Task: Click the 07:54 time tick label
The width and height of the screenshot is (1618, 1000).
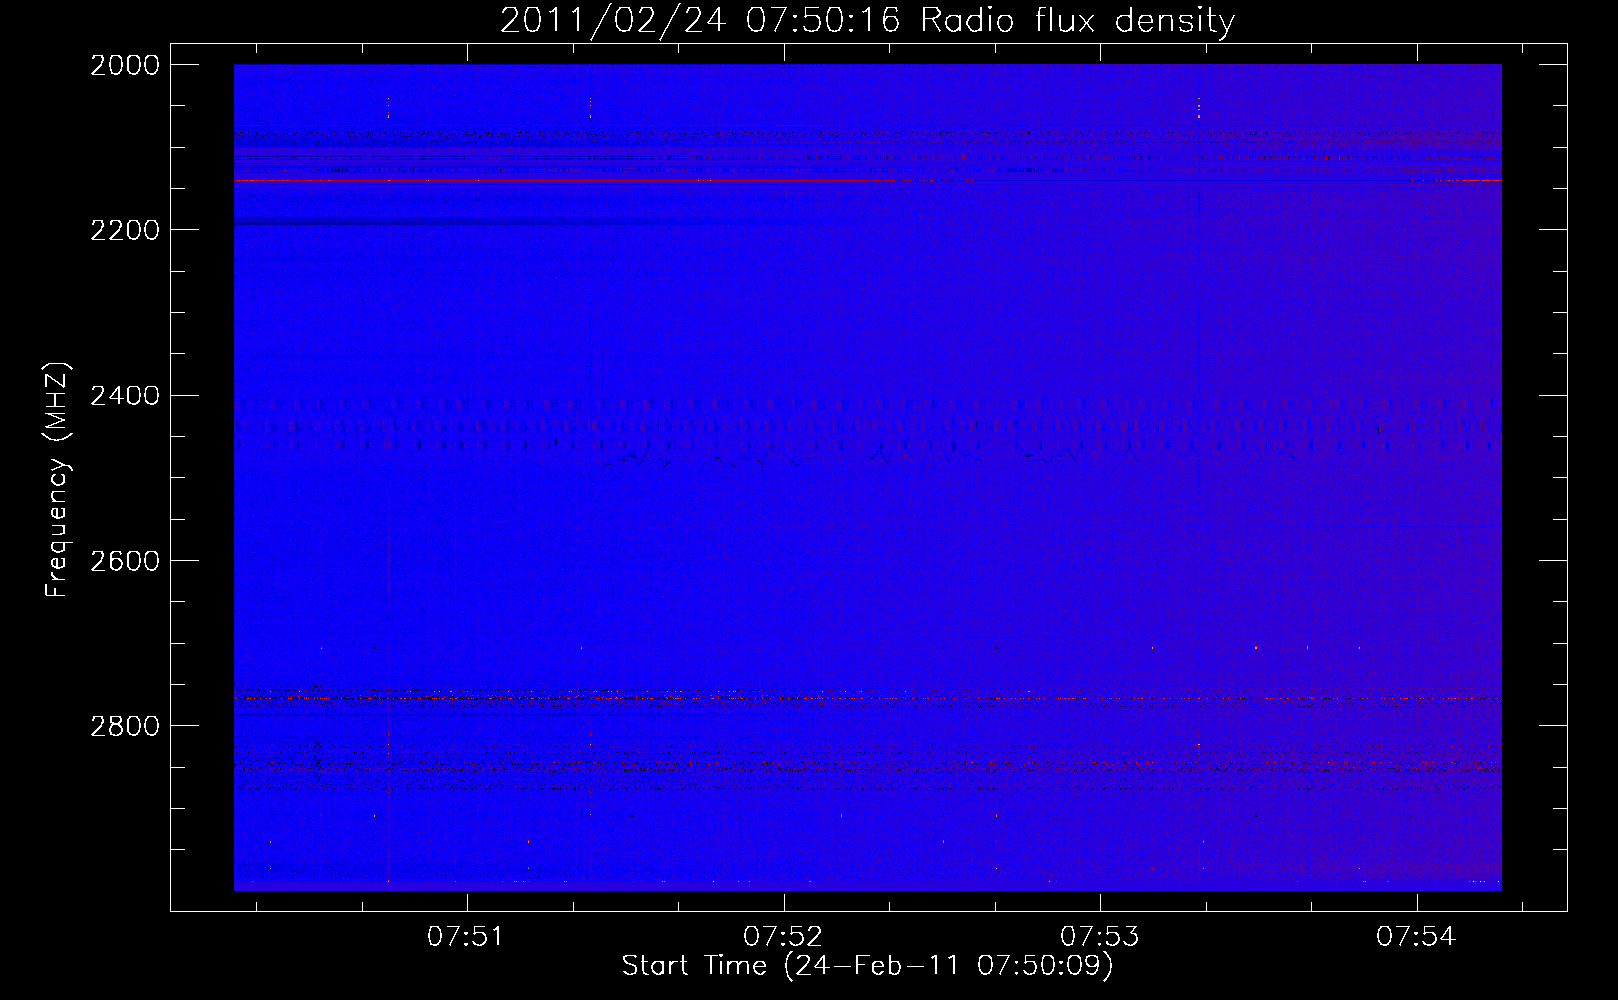Action: point(1415,937)
